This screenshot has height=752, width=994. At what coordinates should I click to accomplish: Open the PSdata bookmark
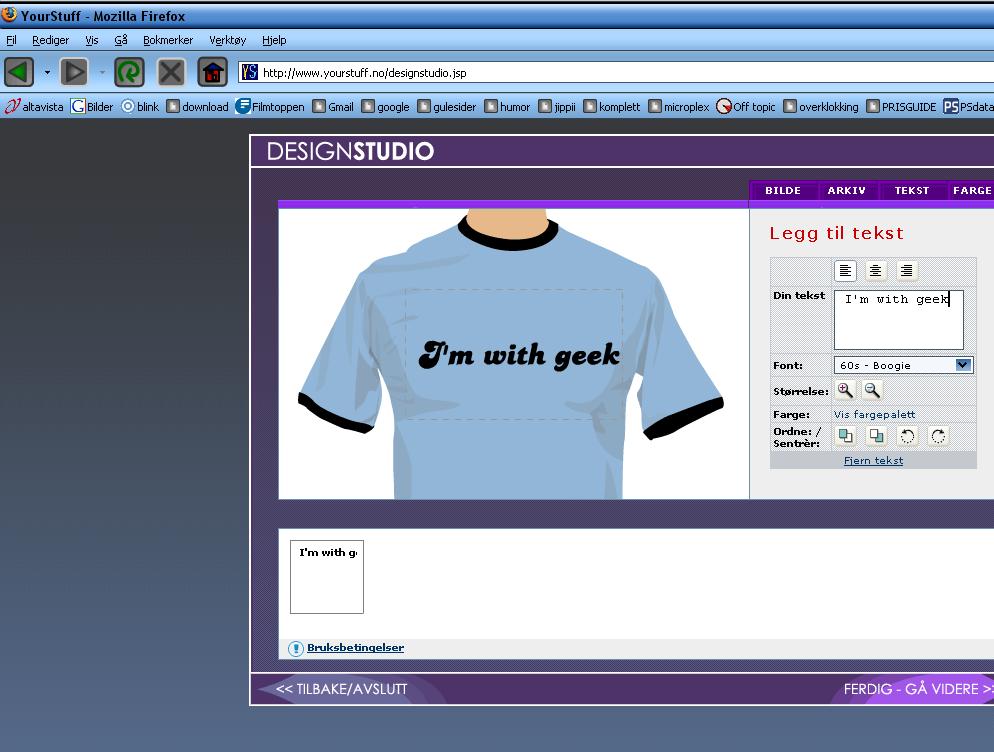968,107
